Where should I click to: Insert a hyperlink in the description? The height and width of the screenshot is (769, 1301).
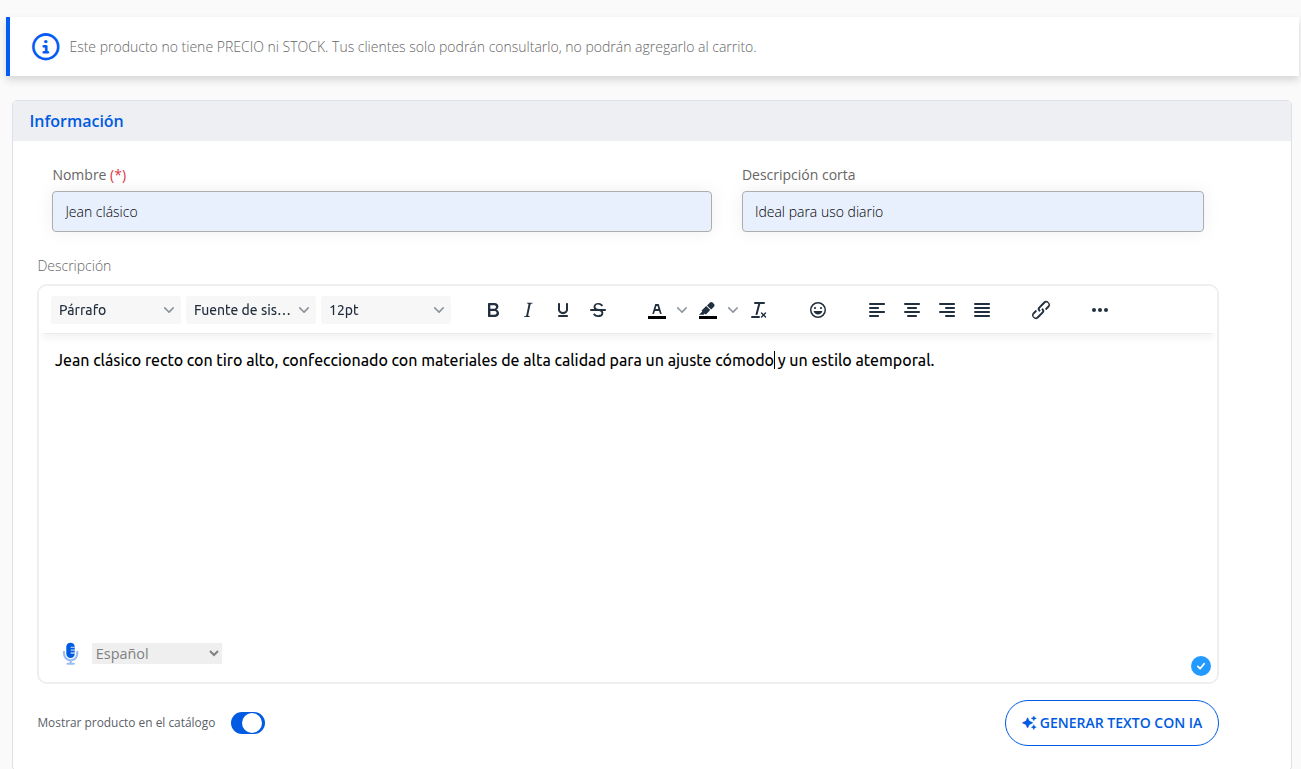point(1041,310)
